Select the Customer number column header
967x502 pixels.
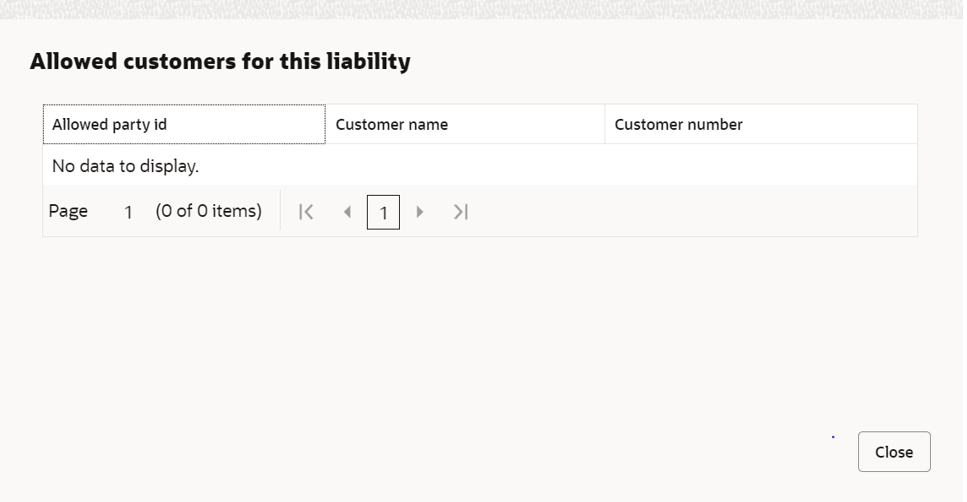pos(761,125)
